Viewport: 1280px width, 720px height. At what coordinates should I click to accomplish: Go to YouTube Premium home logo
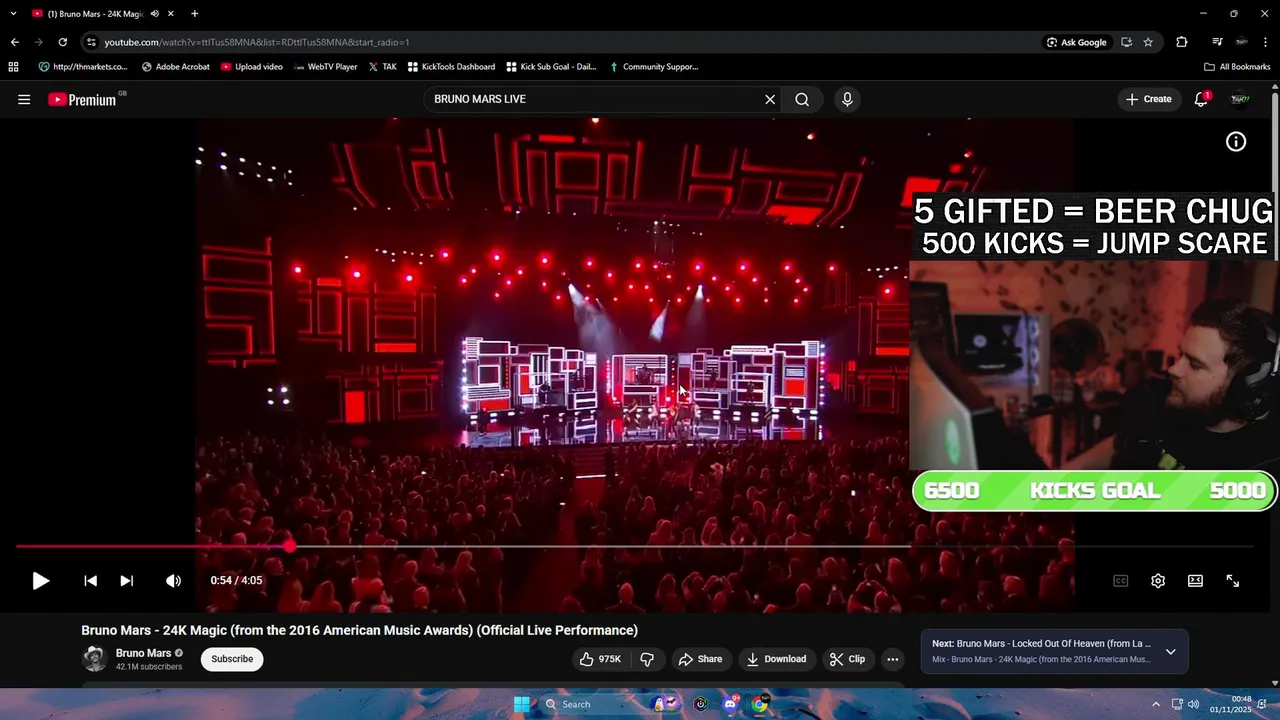point(82,99)
